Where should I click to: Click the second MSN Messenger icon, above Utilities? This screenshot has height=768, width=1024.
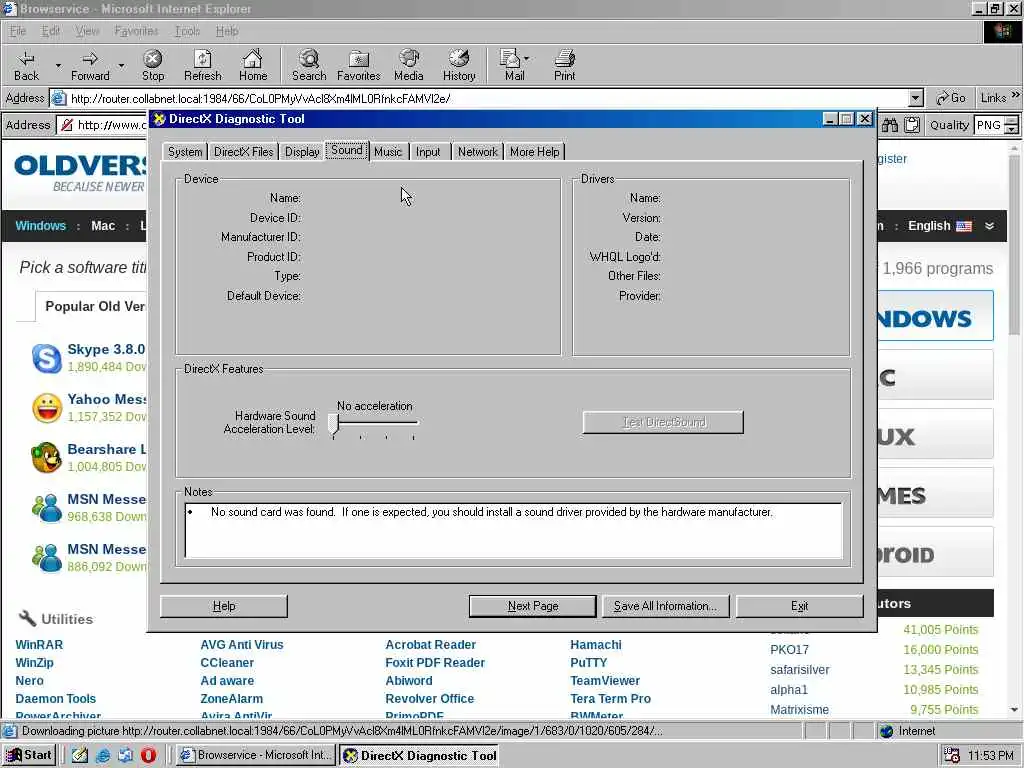pos(47,558)
